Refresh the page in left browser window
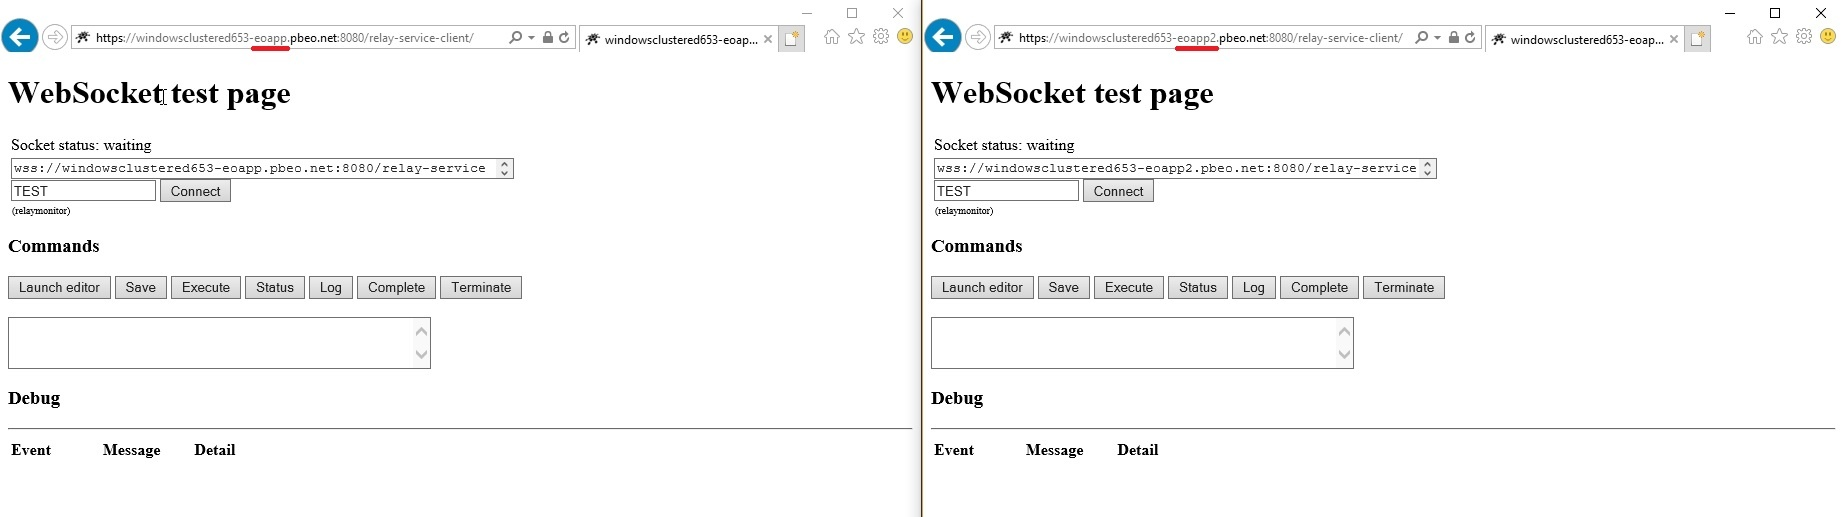This screenshot has width=1844, height=517. (x=565, y=38)
